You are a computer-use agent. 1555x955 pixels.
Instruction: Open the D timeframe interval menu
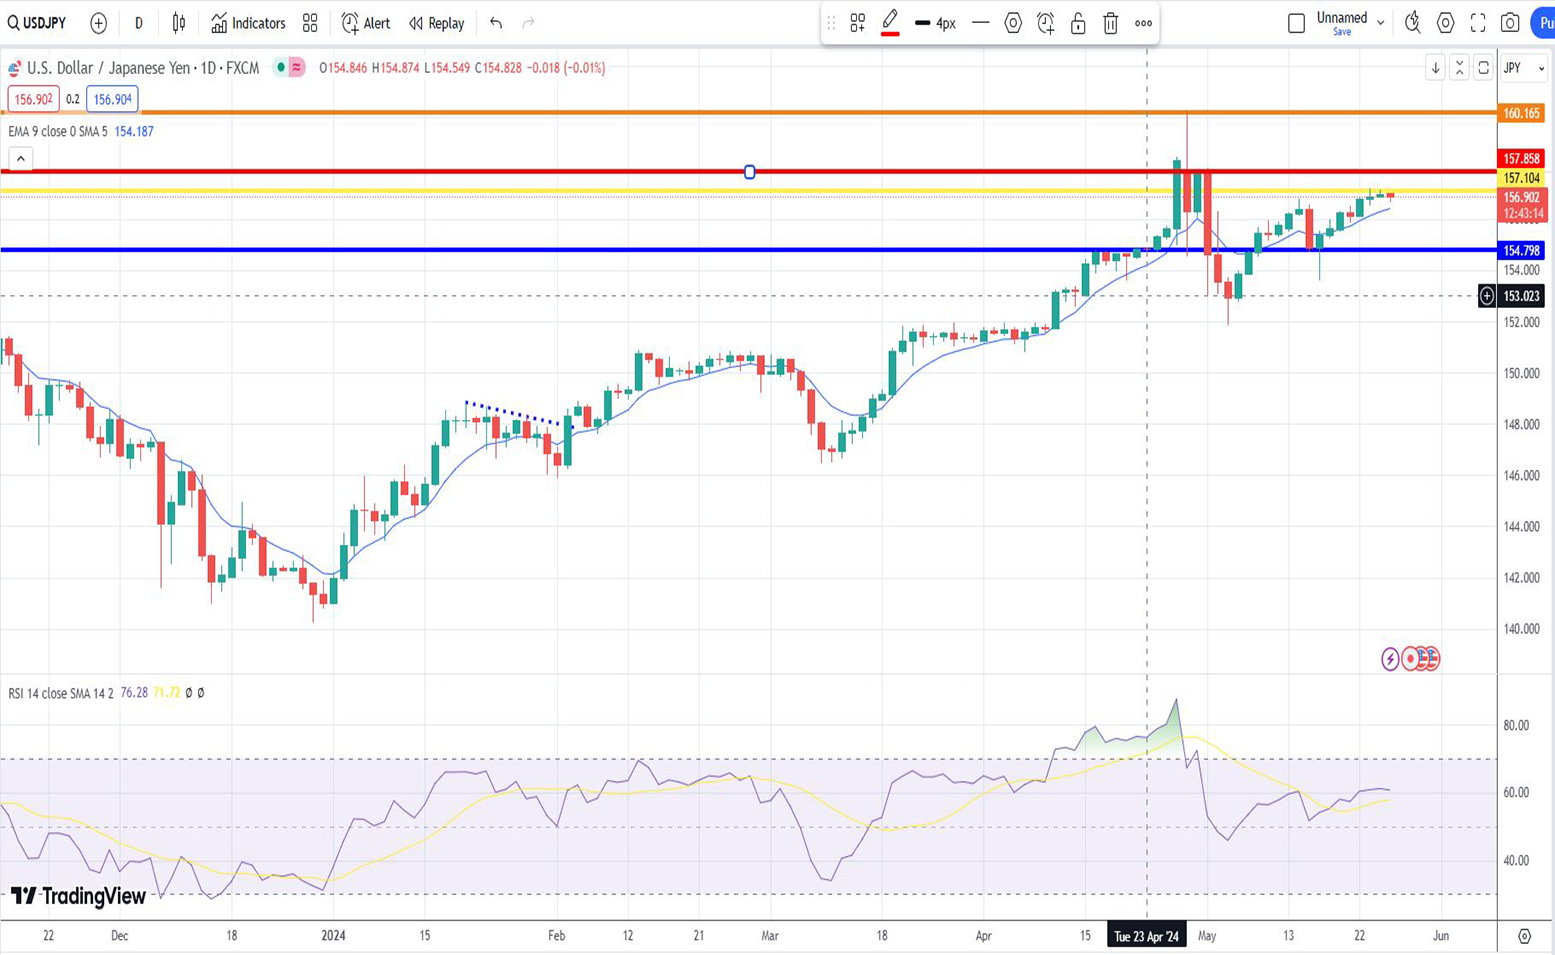pos(138,23)
